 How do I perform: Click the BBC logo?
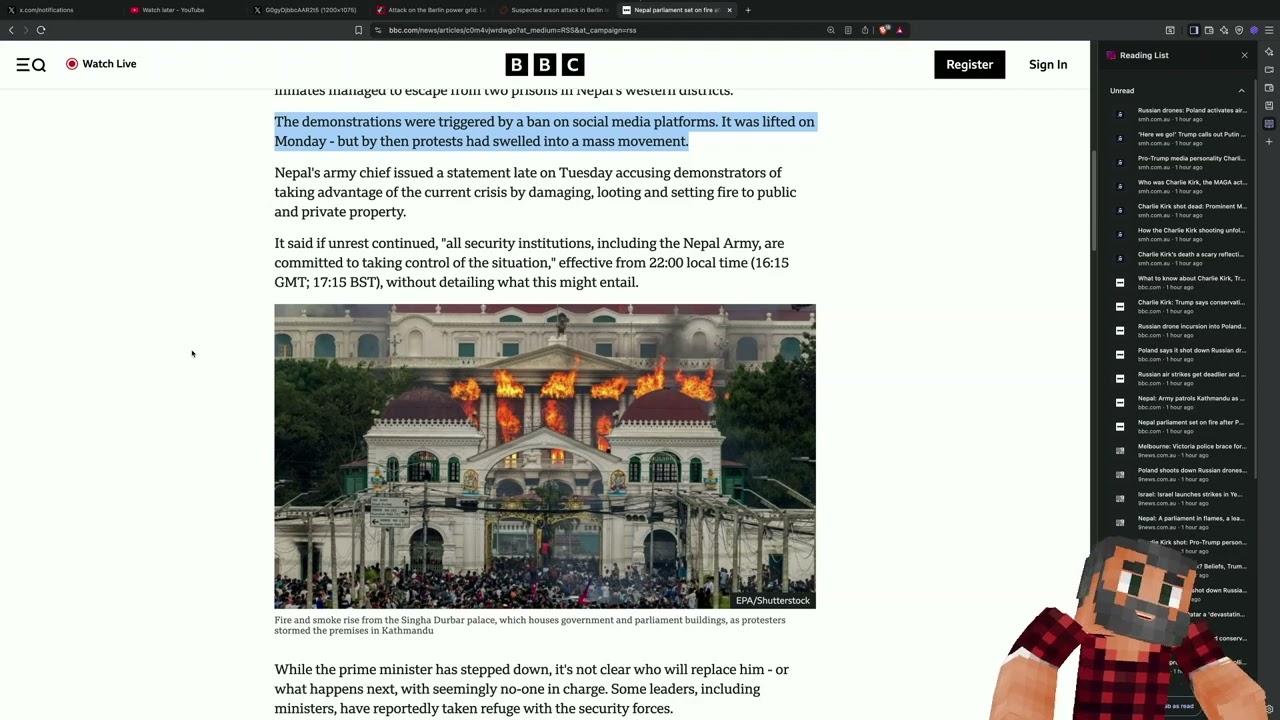click(x=544, y=65)
